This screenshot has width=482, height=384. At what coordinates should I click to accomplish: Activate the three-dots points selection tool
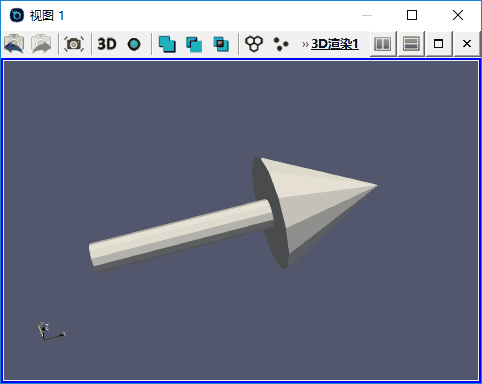pyautogui.click(x=281, y=44)
